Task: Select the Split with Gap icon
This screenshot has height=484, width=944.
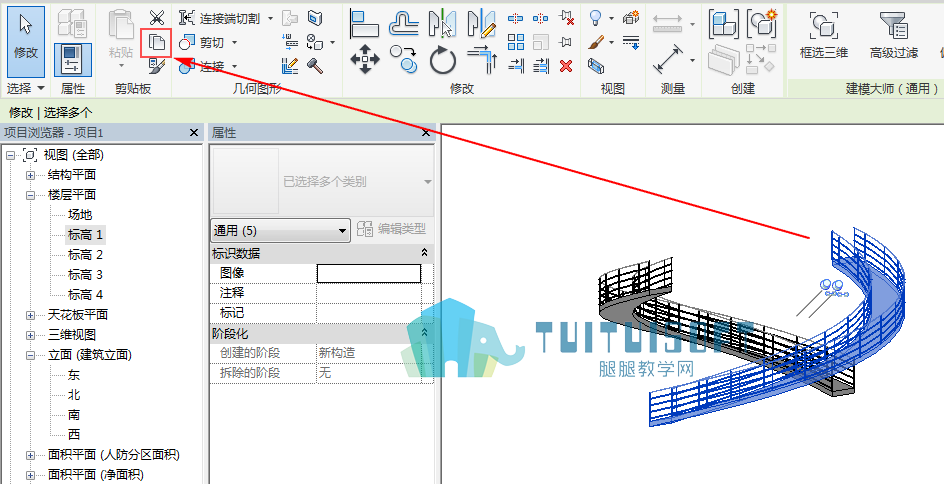Action: (541, 19)
